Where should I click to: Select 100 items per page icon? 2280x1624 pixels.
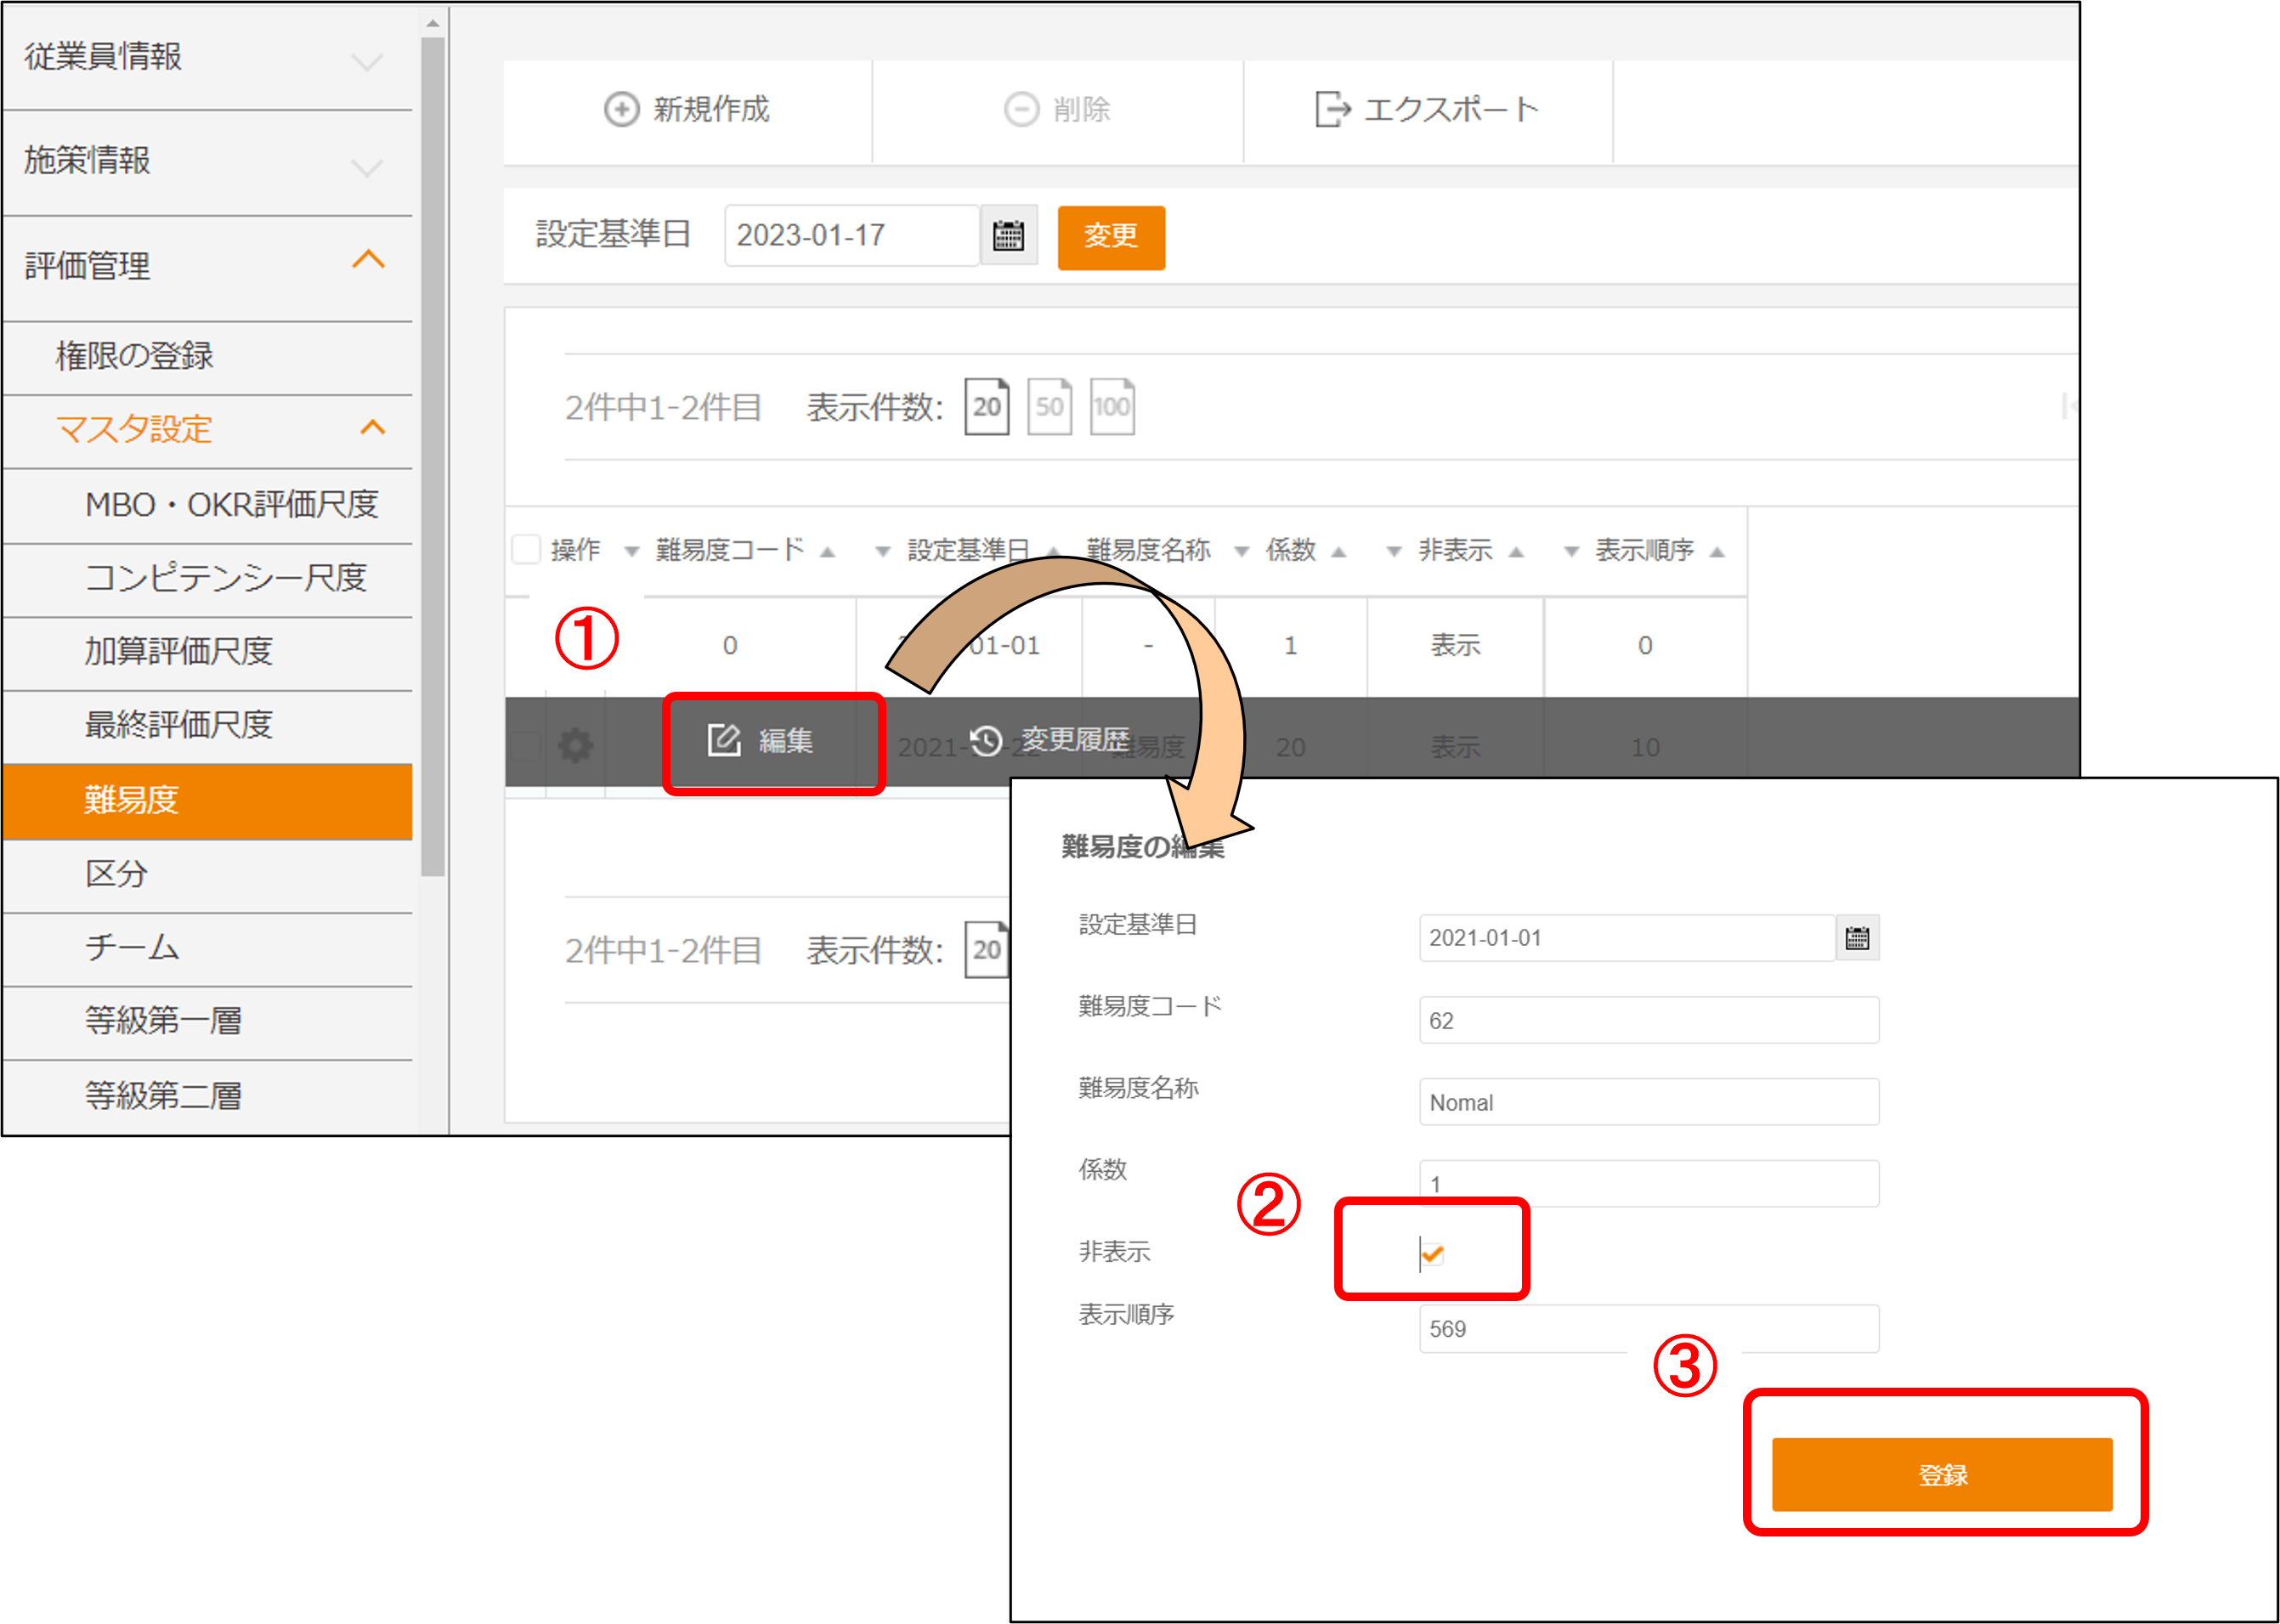coord(1111,406)
